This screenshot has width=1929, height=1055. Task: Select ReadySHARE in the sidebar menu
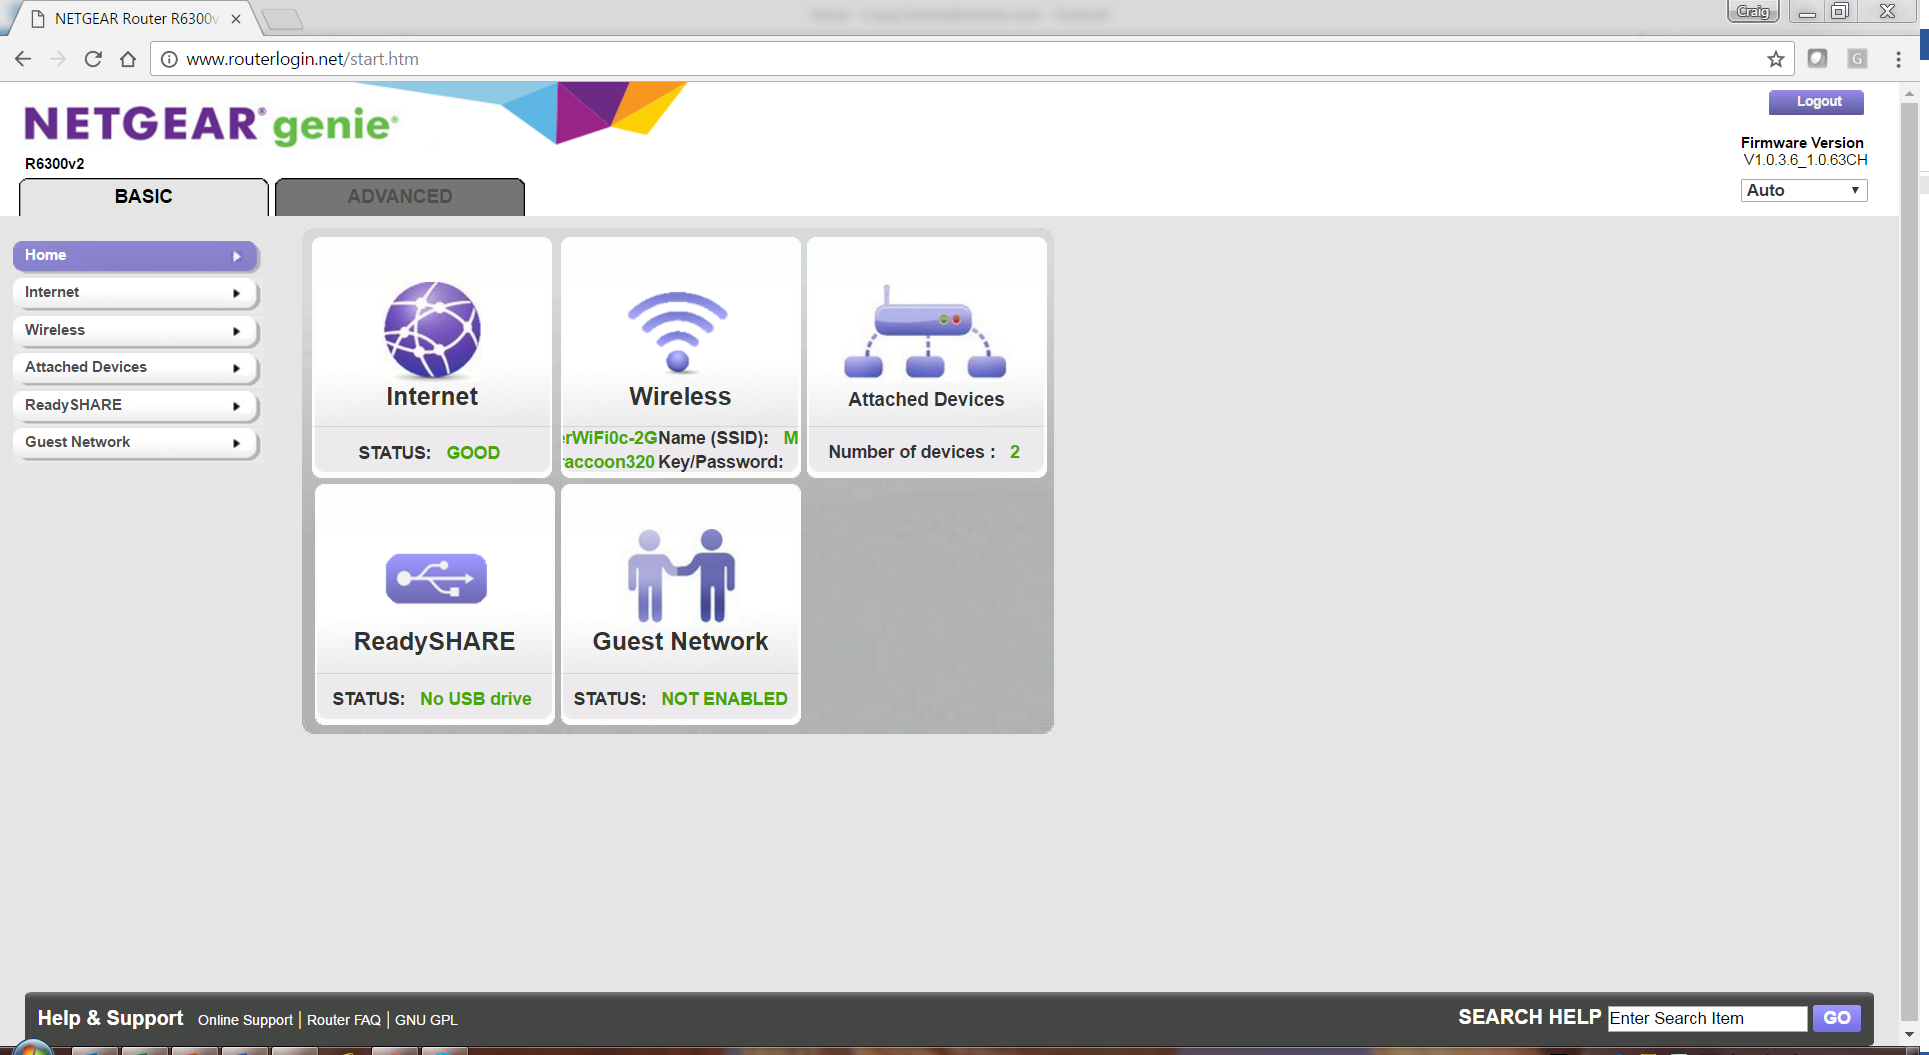(x=136, y=405)
